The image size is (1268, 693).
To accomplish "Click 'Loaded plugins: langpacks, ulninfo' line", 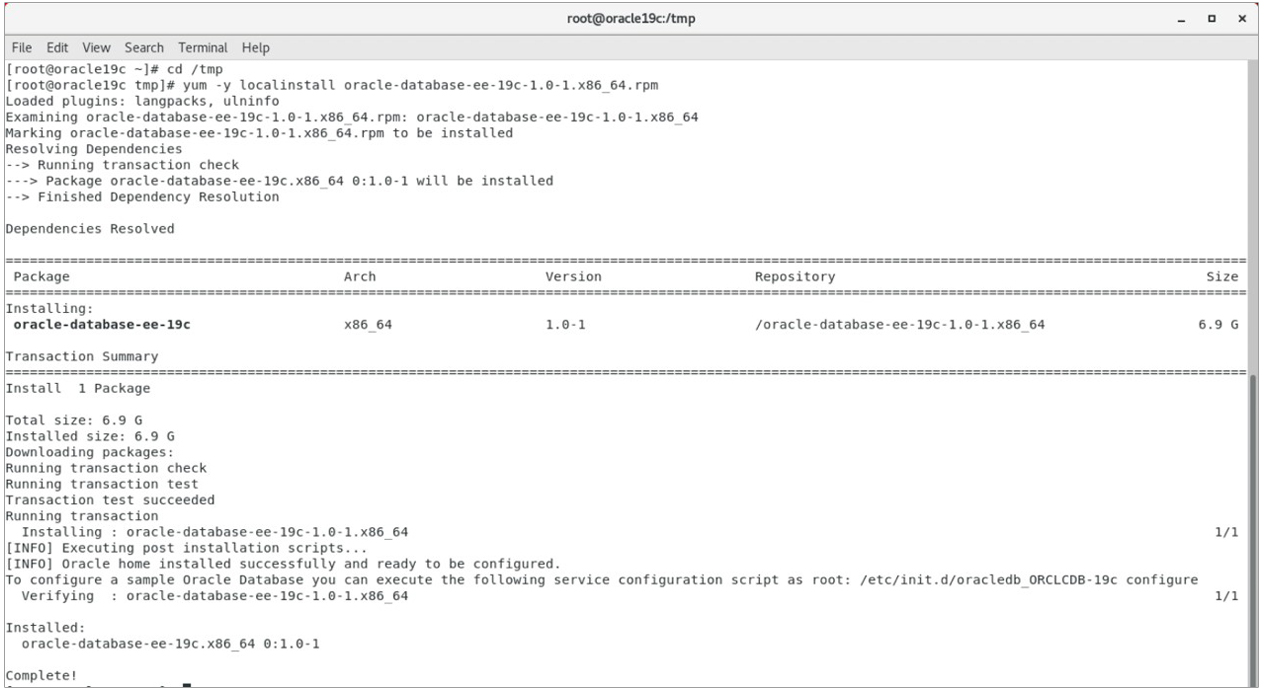I will pos(141,100).
